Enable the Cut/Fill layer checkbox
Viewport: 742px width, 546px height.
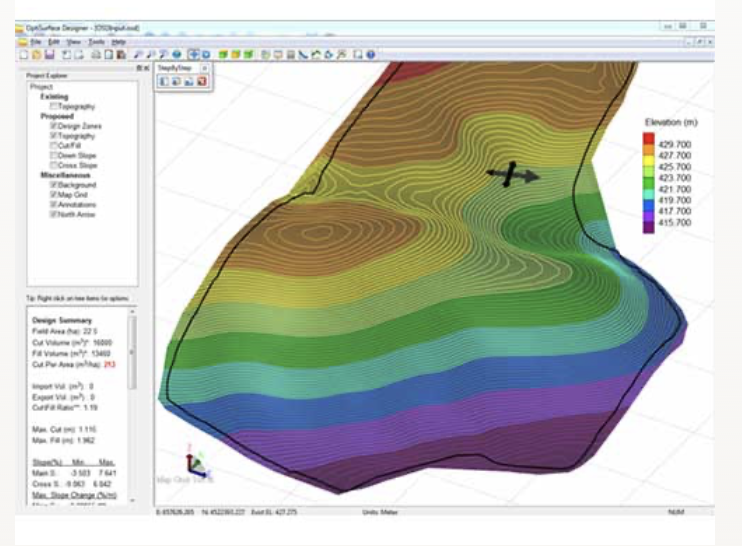(x=54, y=145)
